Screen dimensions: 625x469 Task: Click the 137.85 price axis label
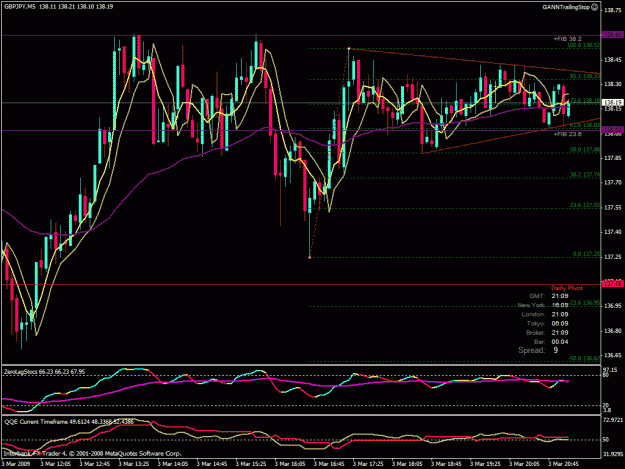(x=613, y=158)
